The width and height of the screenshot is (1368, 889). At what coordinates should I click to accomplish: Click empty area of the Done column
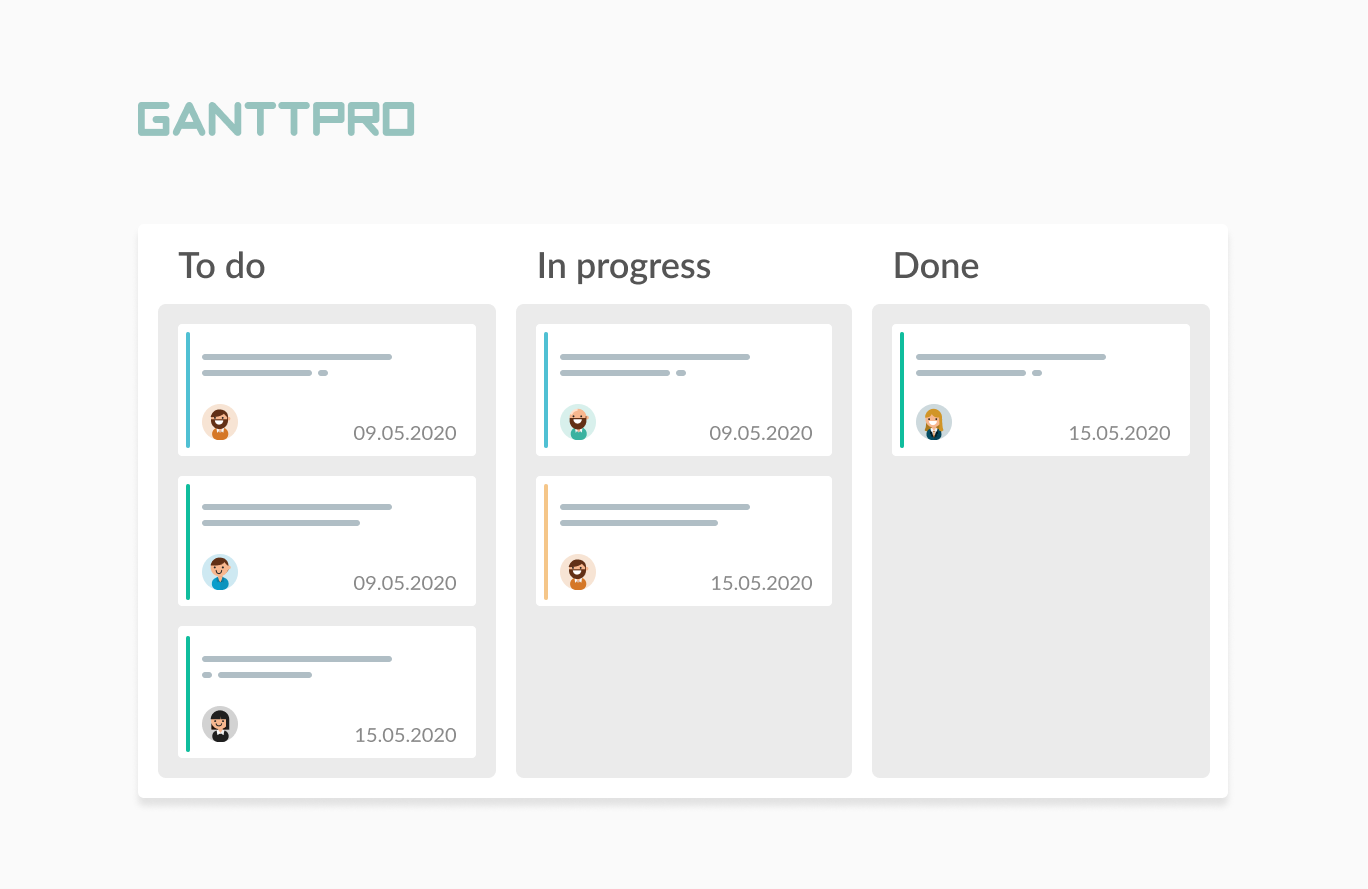click(1041, 615)
